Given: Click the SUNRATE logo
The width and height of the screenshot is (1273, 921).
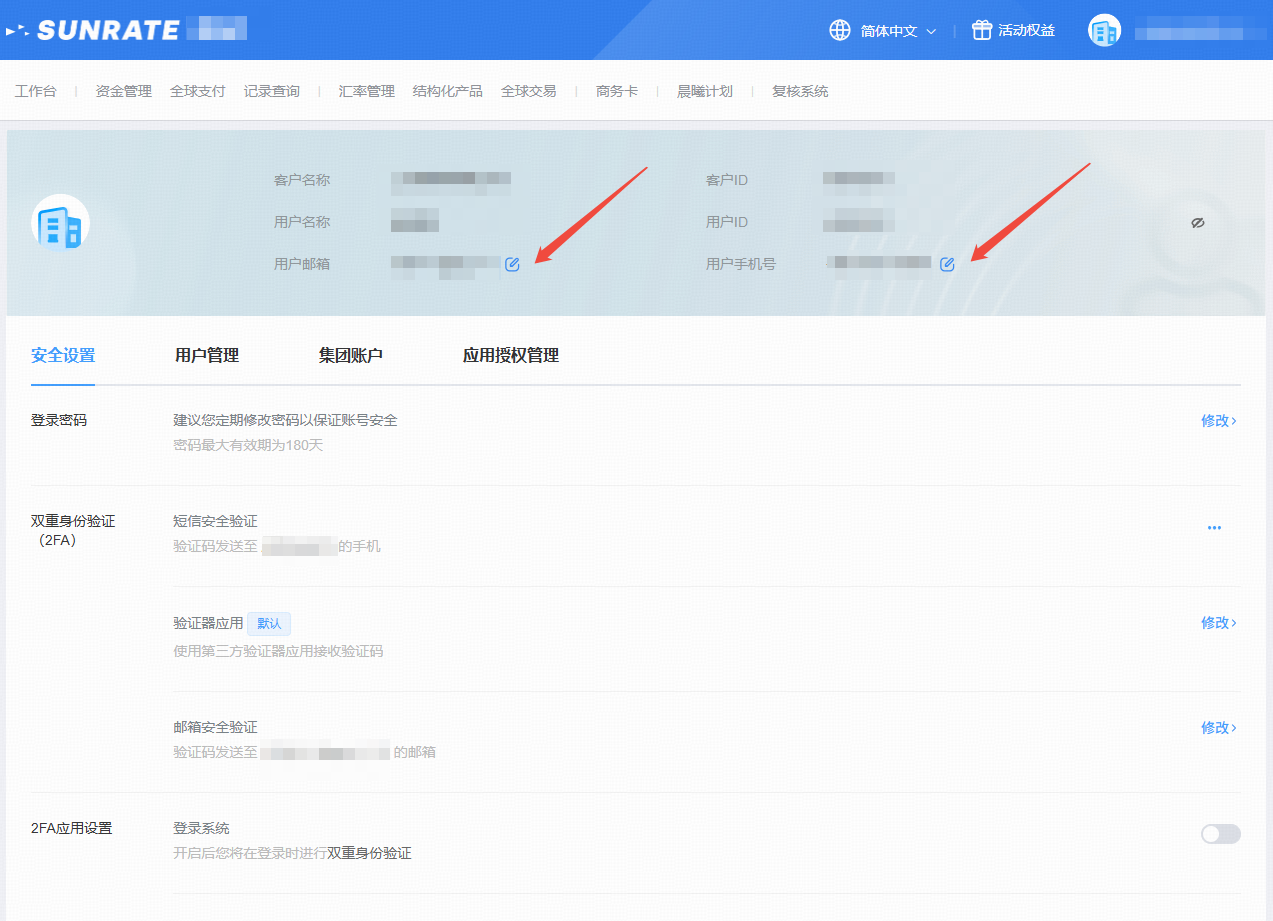Looking at the screenshot, I should [x=108, y=30].
